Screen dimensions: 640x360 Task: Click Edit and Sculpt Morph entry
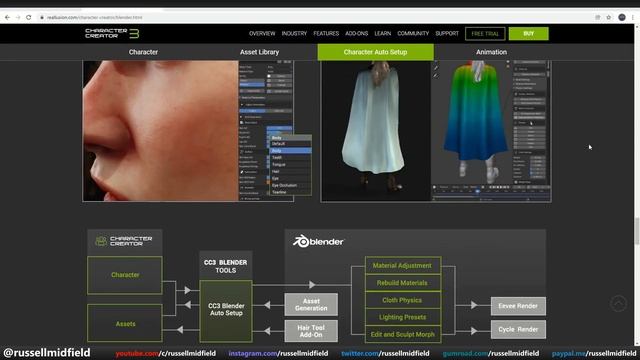(x=402, y=334)
